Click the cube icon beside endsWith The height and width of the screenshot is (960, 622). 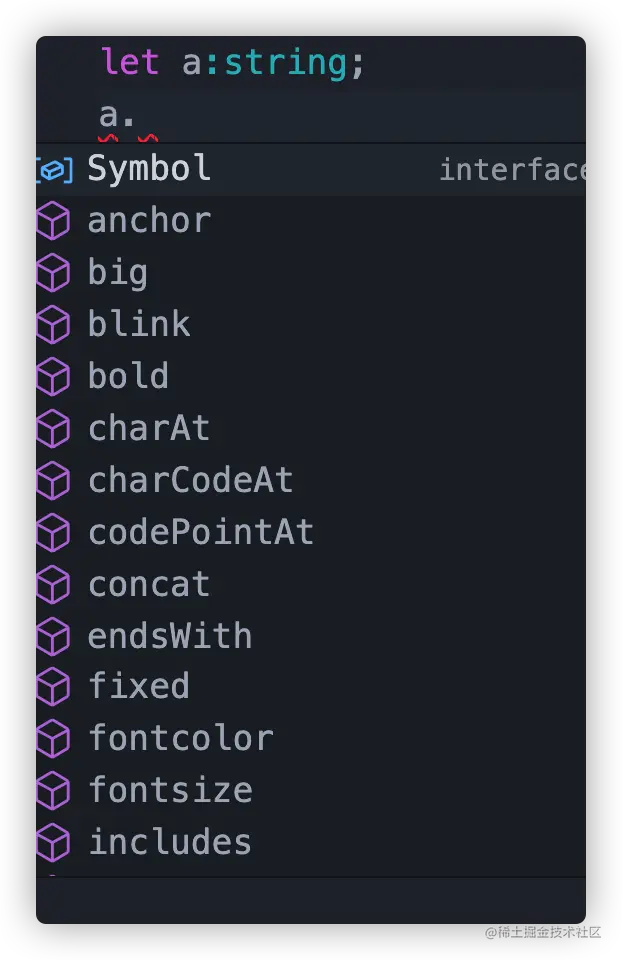click(x=53, y=637)
